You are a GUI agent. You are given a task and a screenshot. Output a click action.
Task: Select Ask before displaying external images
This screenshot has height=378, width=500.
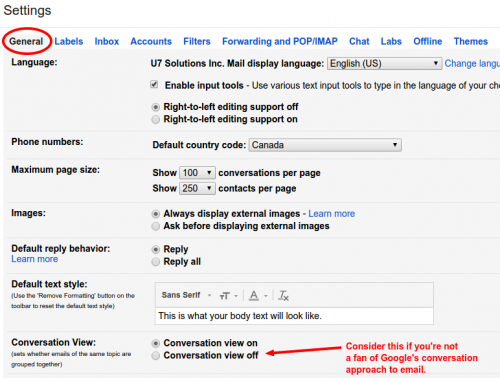click(155, 226)
